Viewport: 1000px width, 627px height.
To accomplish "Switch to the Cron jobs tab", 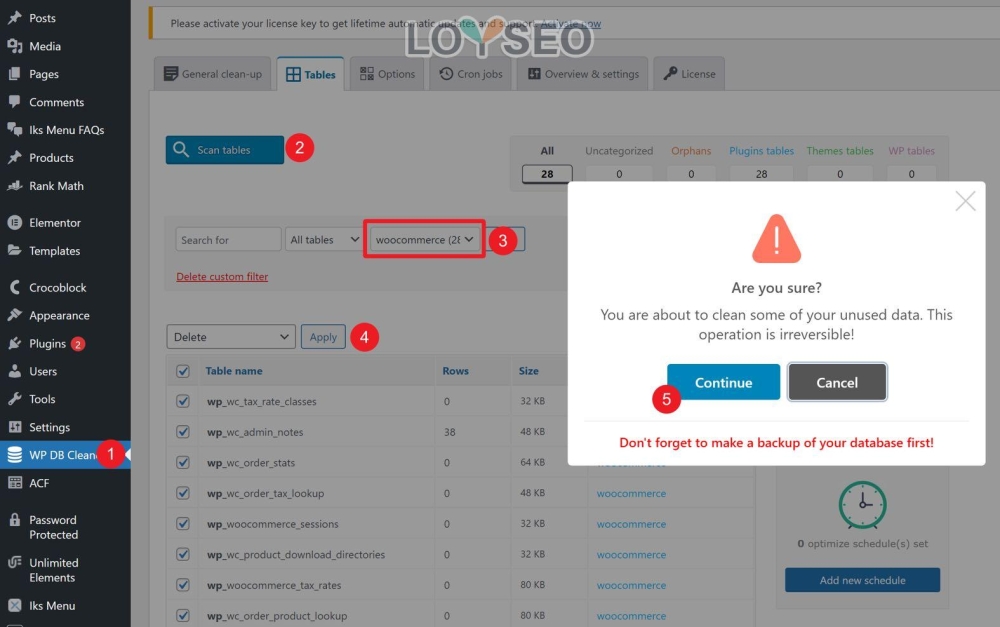I will [x=471, y=74].
